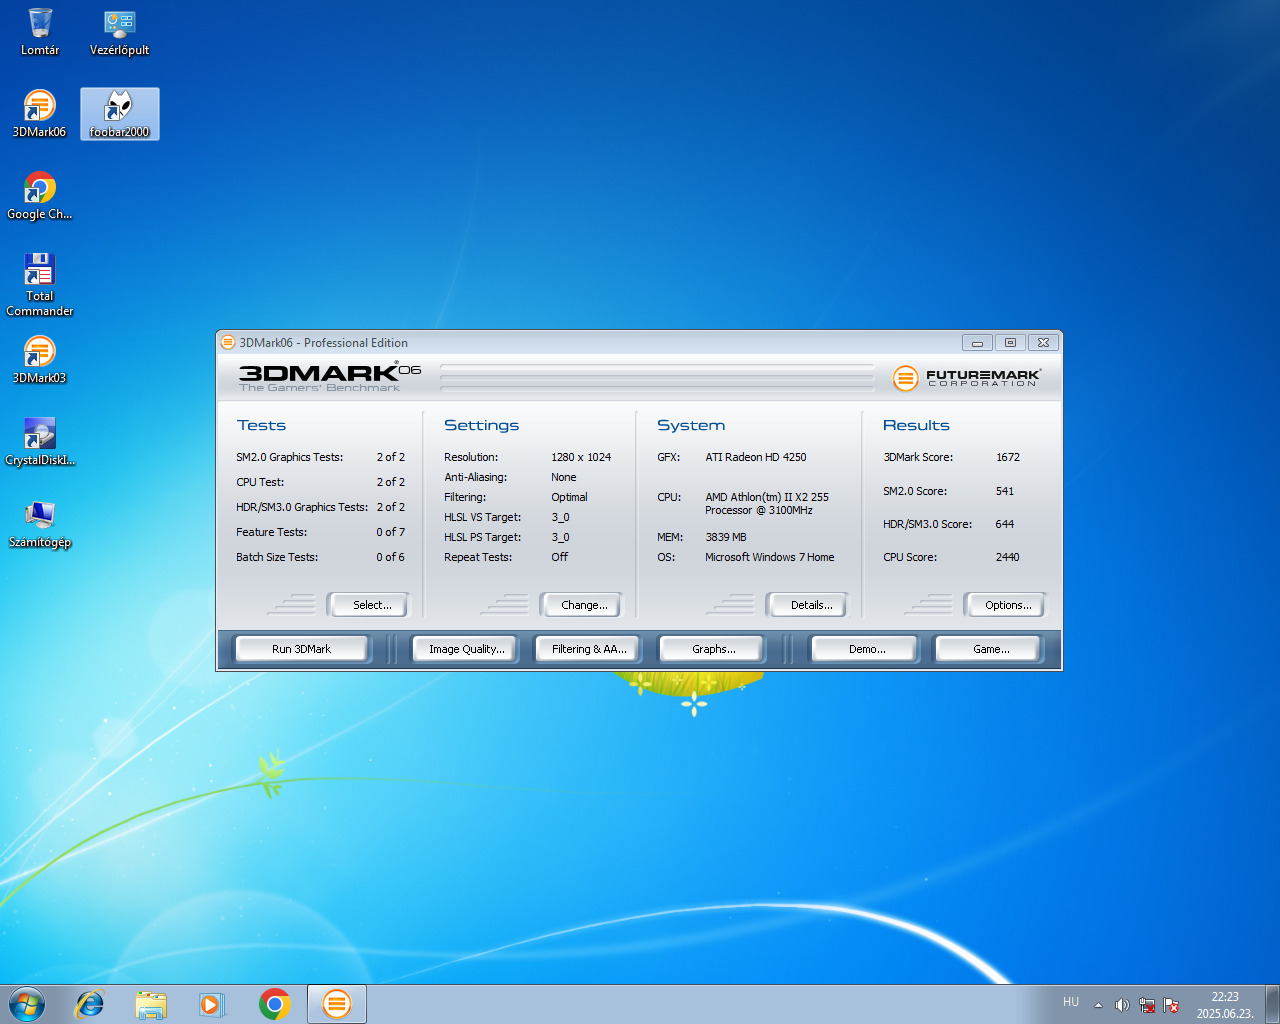The width and height of the screenshot is (1280, 1024).
Task: Click the Futuremark Corporation logo
Action: click(x=966, y=377)
